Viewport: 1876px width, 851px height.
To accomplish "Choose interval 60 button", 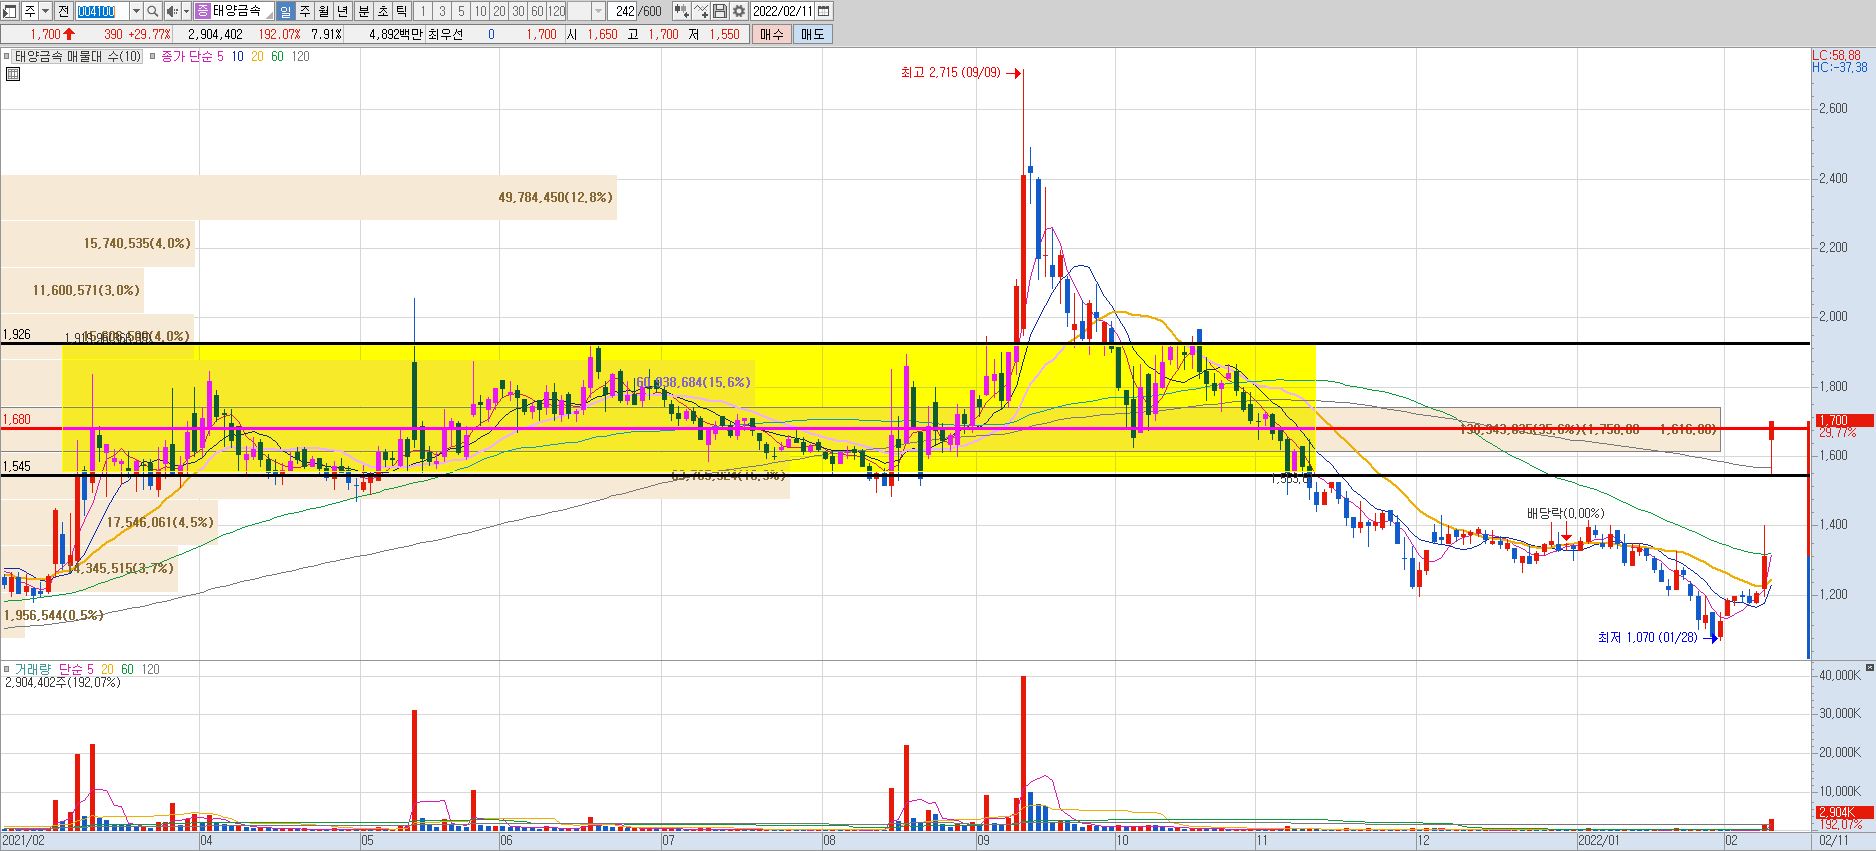I will [x=537, y=11].
